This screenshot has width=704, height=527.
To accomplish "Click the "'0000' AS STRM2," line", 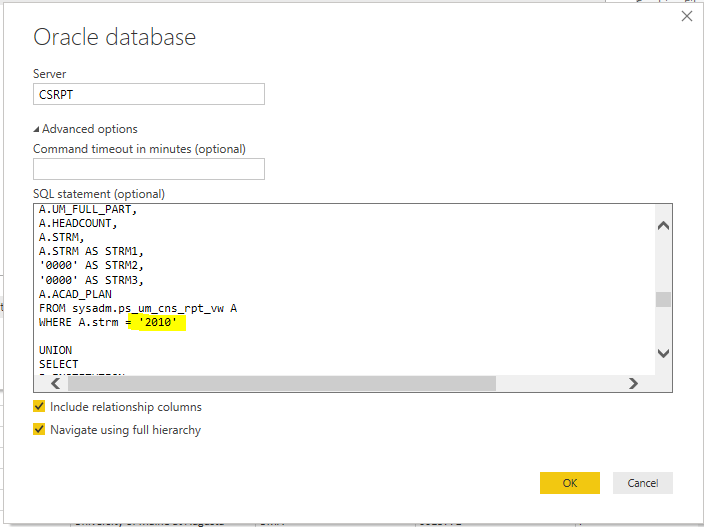I will point(91,266).
